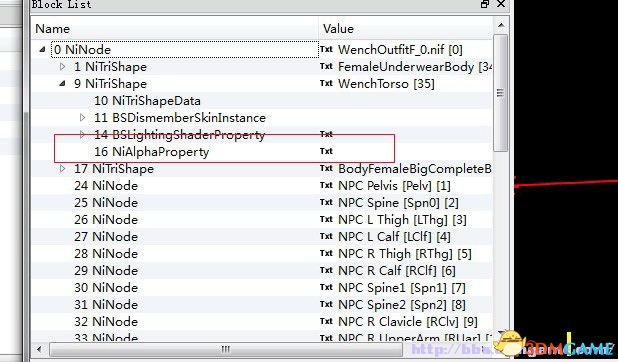Click Txt icon beside NPC R Calf
Viewport: 618px width, 362px height.
[x=326, y=270]
